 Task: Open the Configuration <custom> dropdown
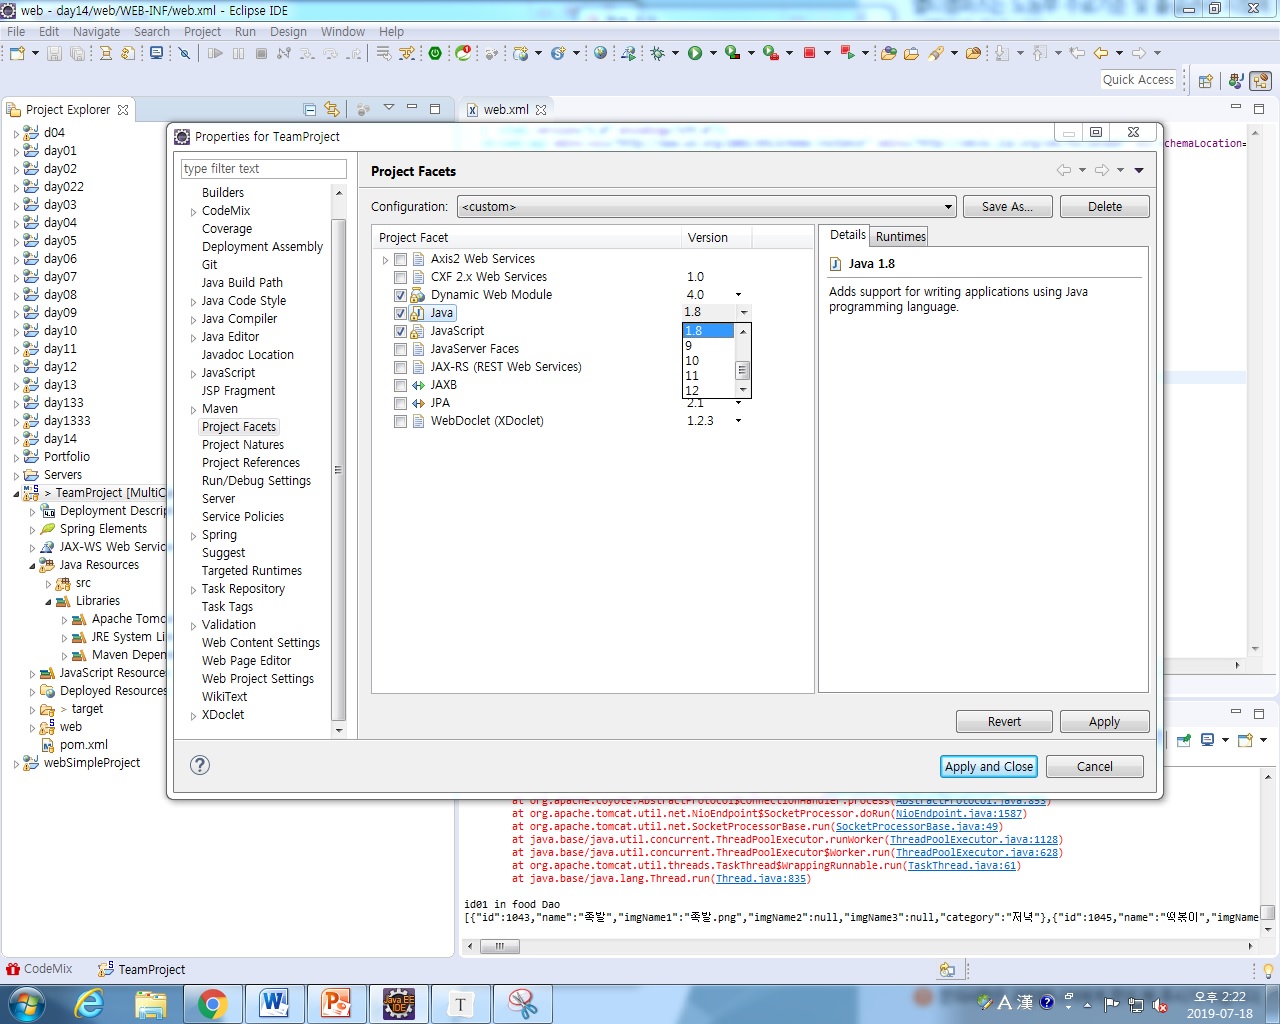(706, 207)
